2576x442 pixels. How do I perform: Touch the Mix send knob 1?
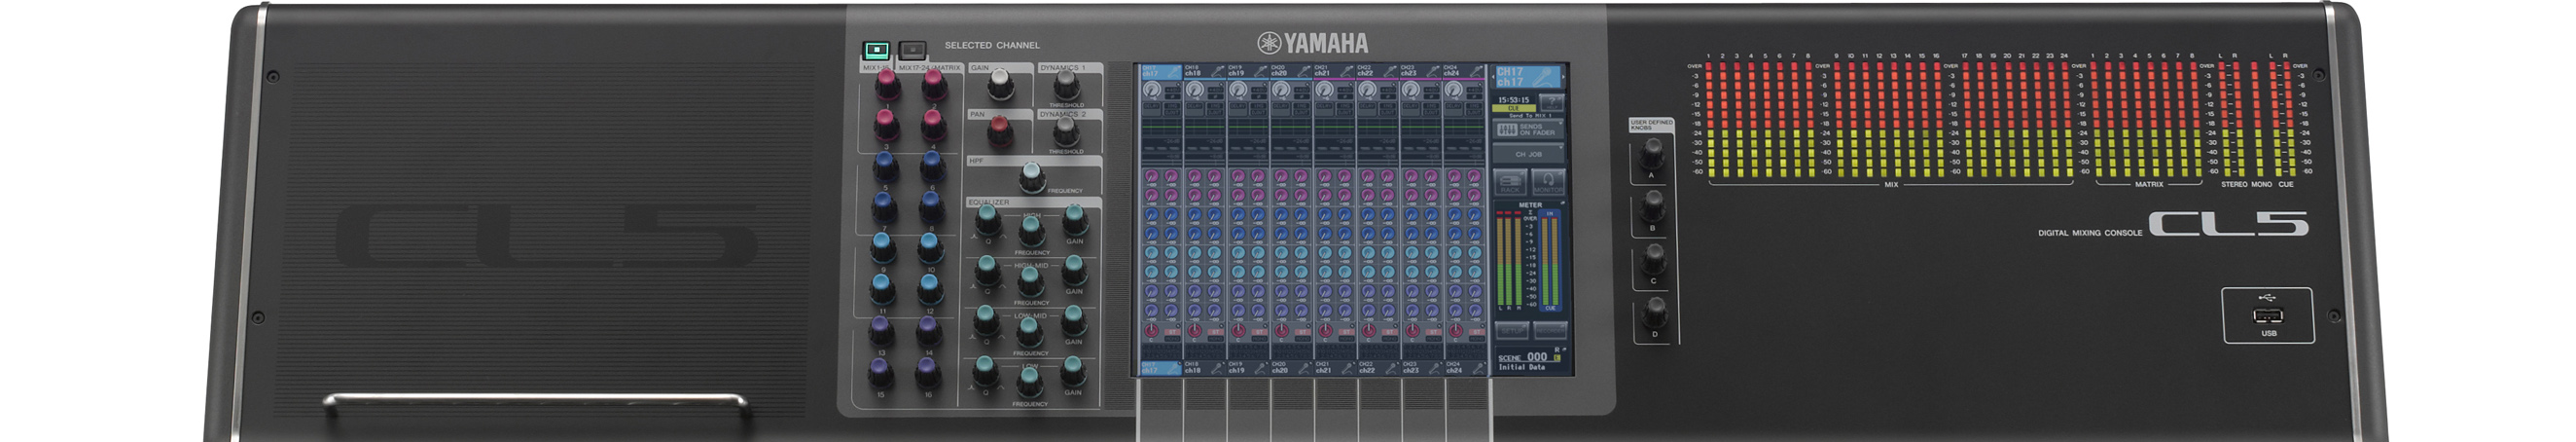point(887,85)
